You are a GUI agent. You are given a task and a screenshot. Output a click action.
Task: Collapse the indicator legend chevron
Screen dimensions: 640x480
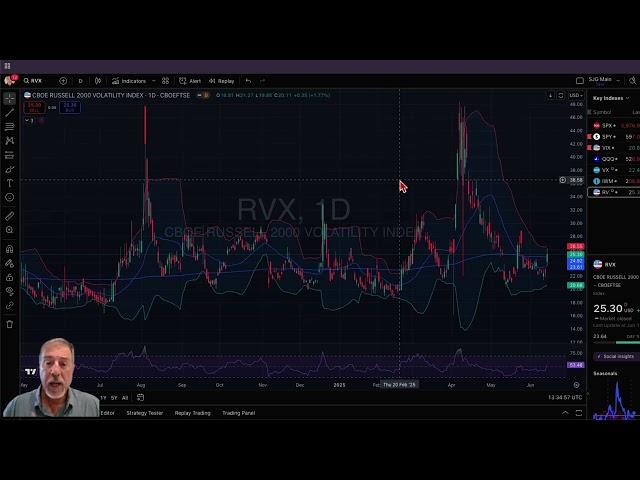tap(29, 120)
